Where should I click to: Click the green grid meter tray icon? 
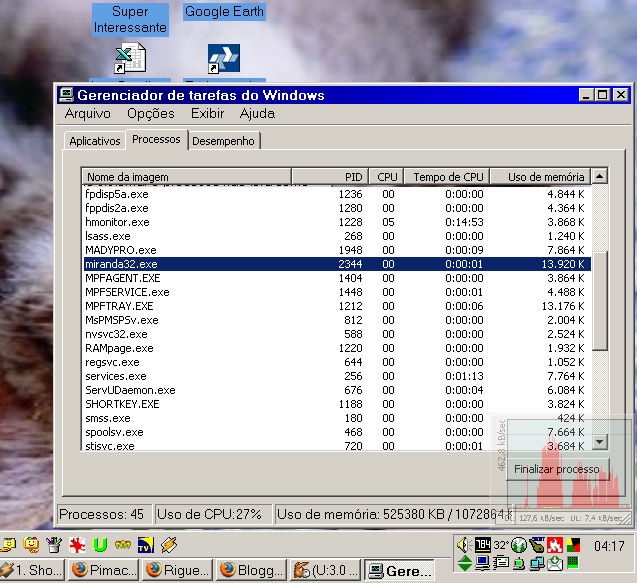pyautogui.click(x=573, y=563)
